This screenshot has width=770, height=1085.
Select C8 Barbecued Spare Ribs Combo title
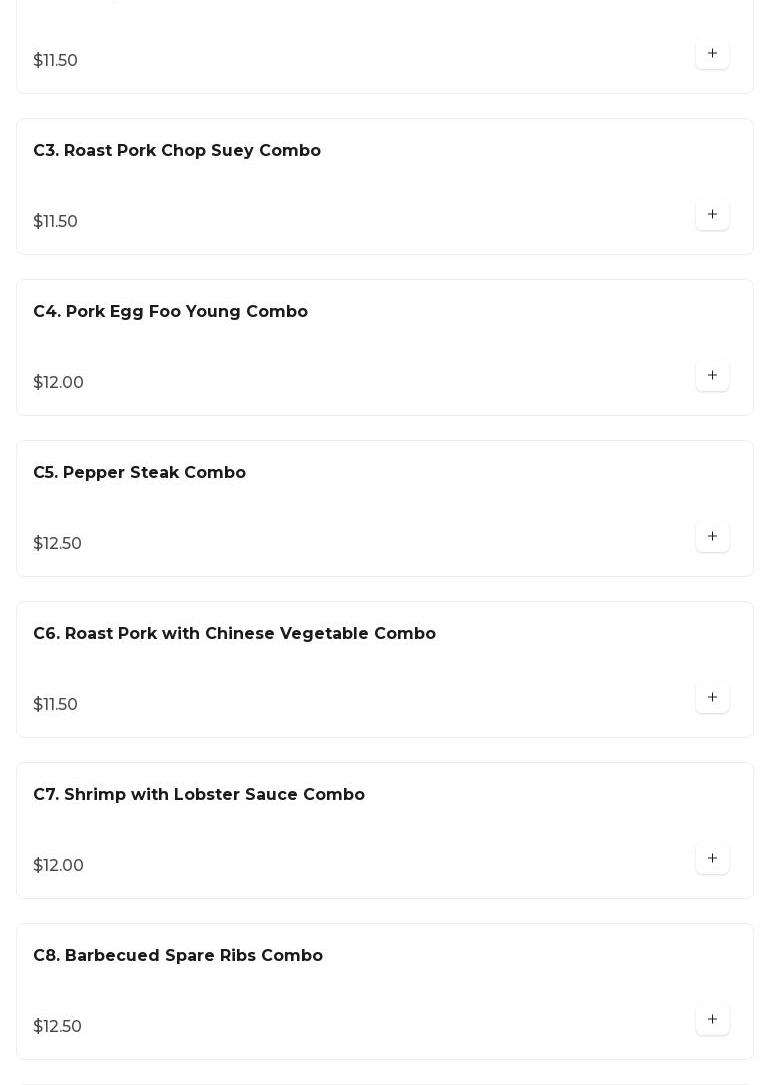[x=178, y=956]
